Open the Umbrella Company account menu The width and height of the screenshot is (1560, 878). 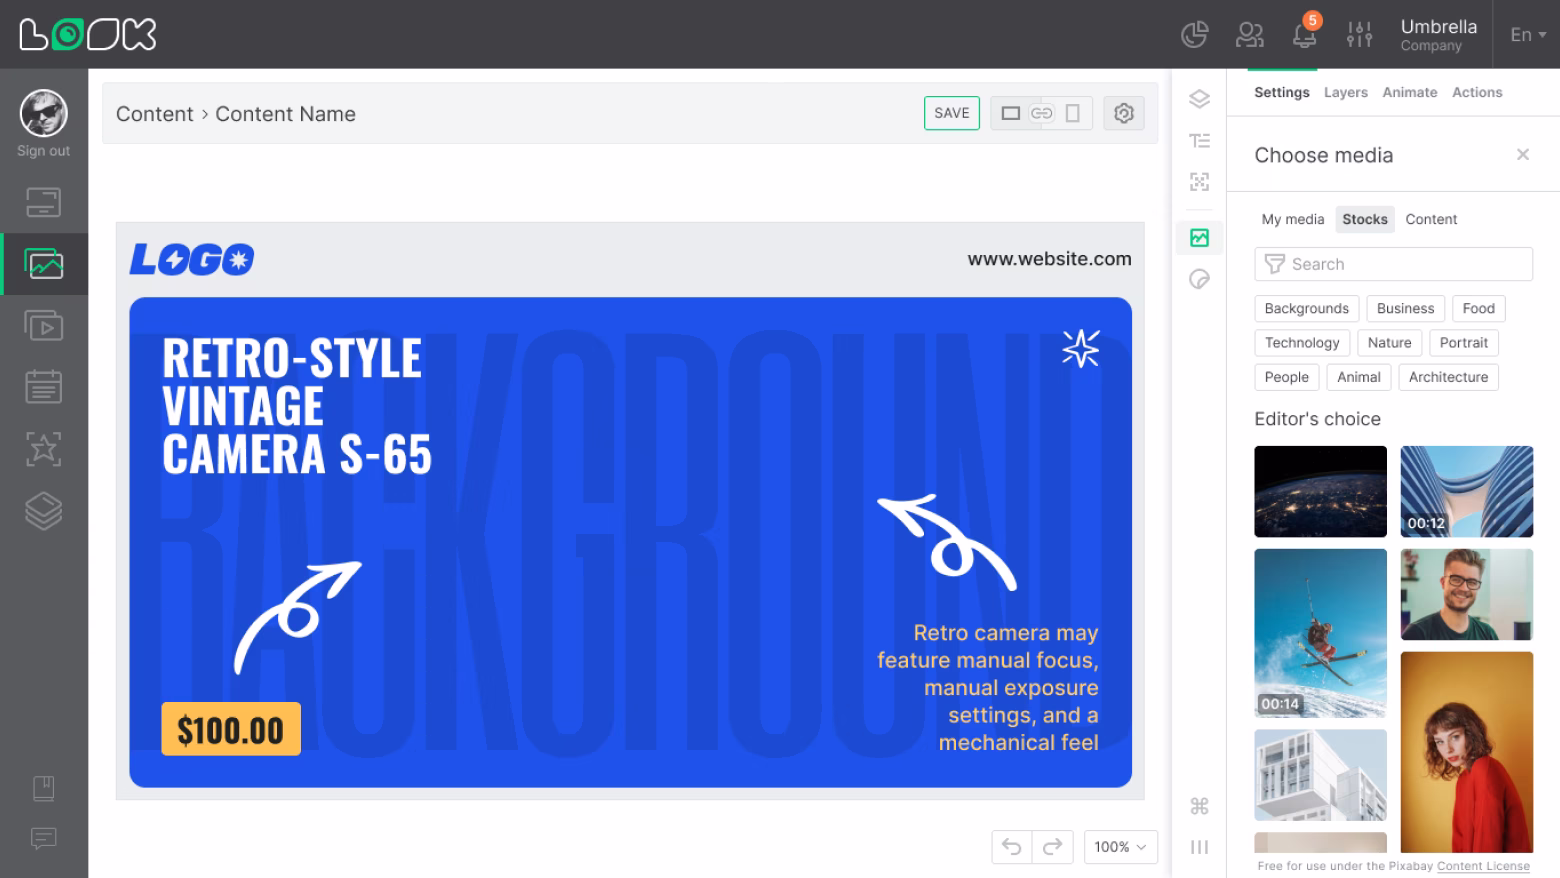1438,35
